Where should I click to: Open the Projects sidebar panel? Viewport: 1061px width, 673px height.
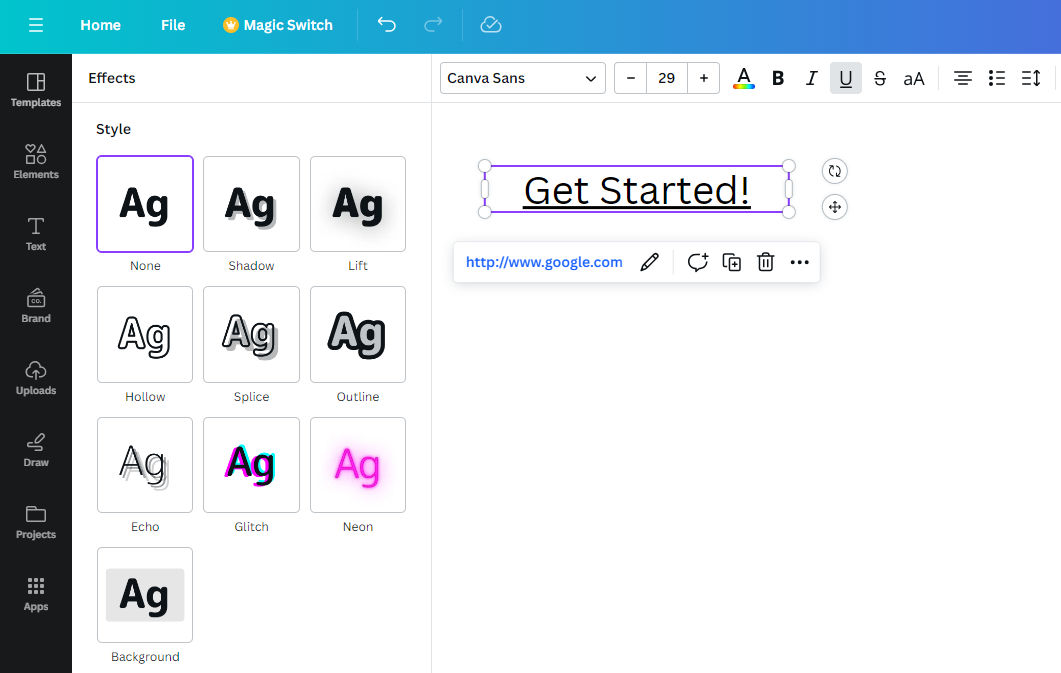click(36, 522)
